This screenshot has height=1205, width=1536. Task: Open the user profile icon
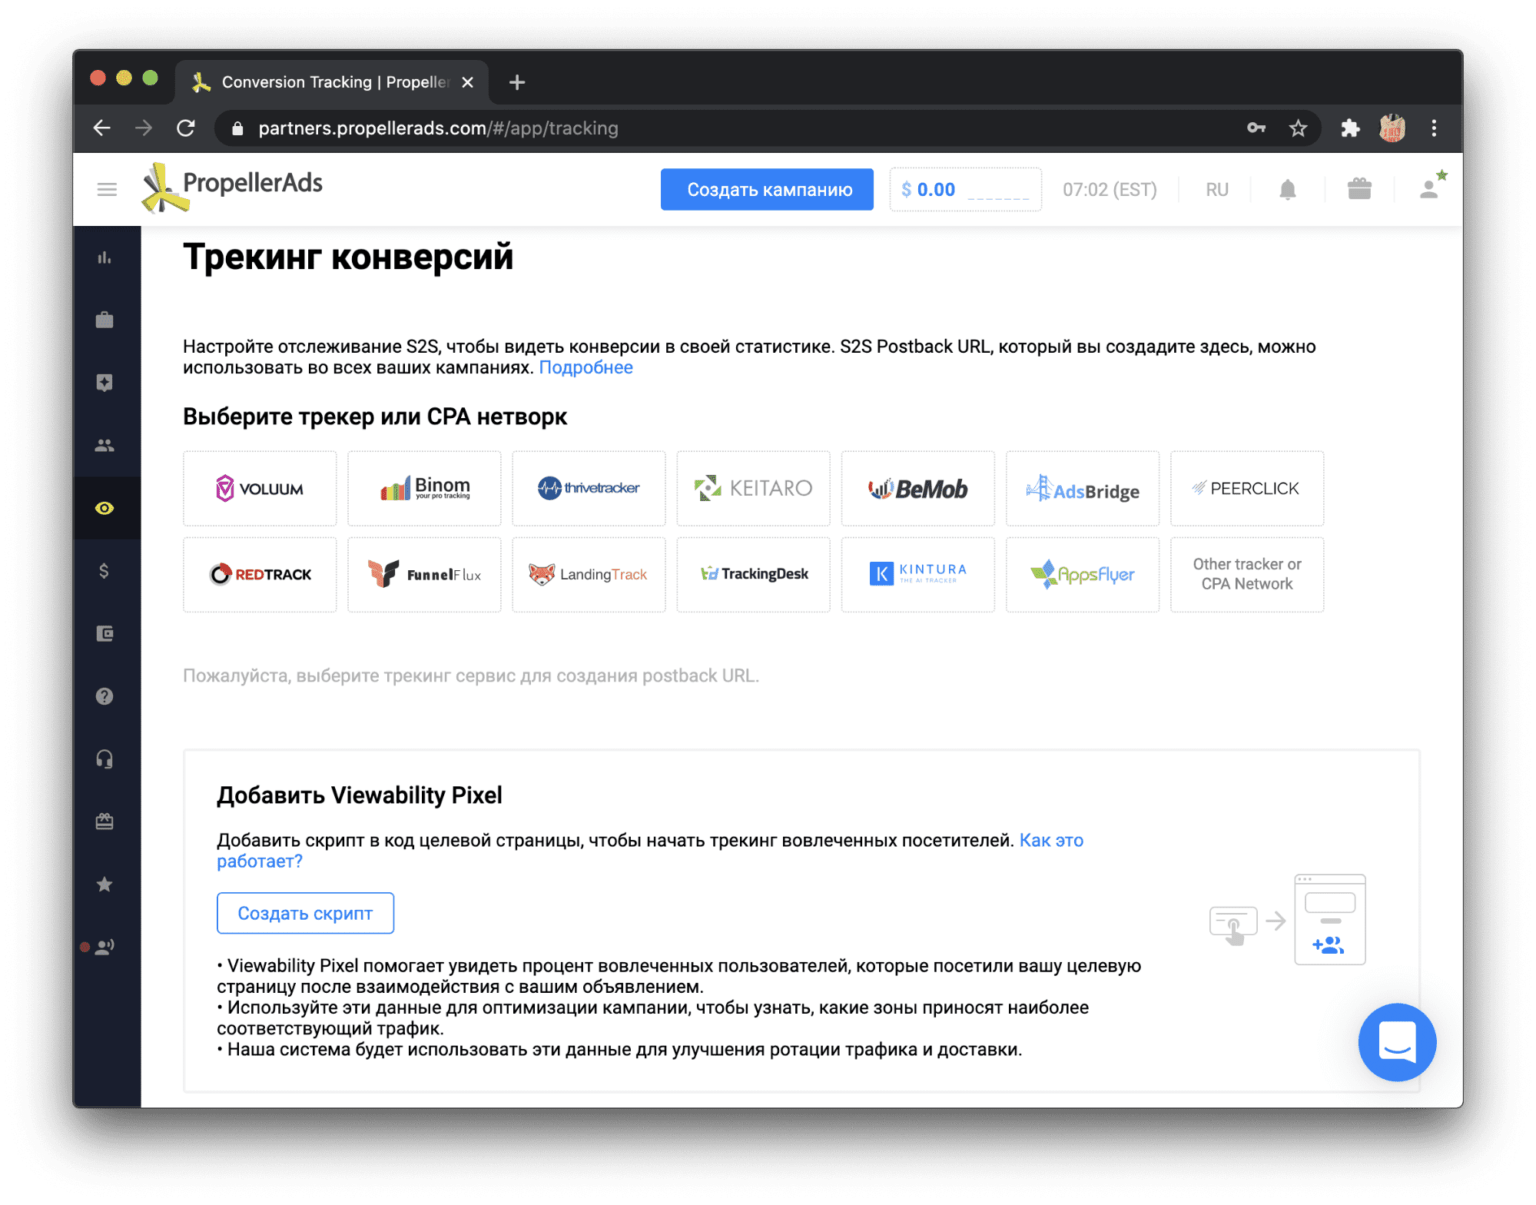pyautogui.click(x=1431, y=187)
